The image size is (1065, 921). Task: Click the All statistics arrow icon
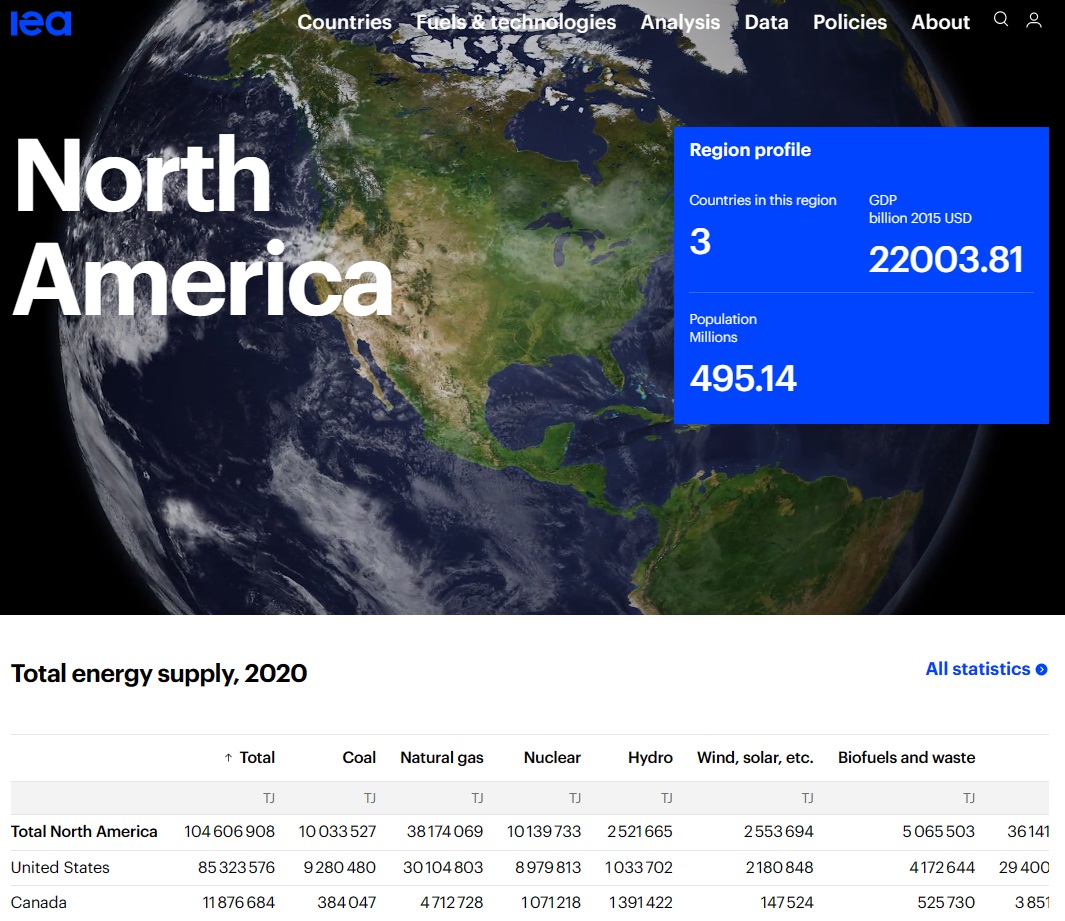(1041, 670)
